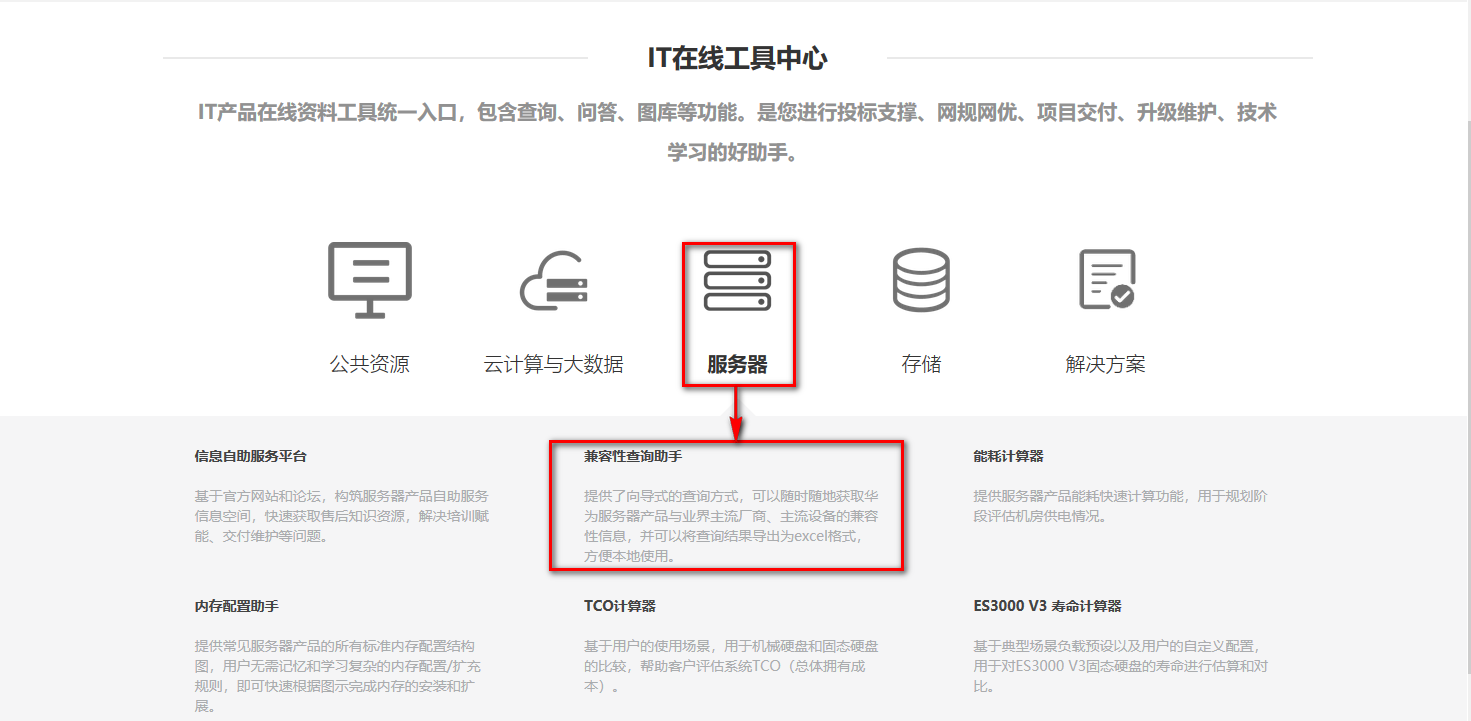Select the 解决方案 document checkmark icon

click(x=1106, y=280)
